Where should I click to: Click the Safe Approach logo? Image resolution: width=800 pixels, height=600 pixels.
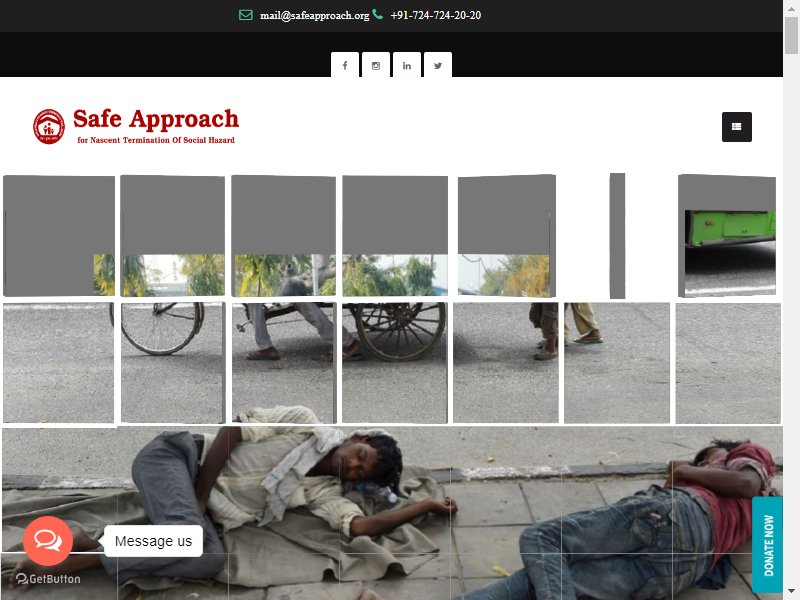click(x=136, y=126)
